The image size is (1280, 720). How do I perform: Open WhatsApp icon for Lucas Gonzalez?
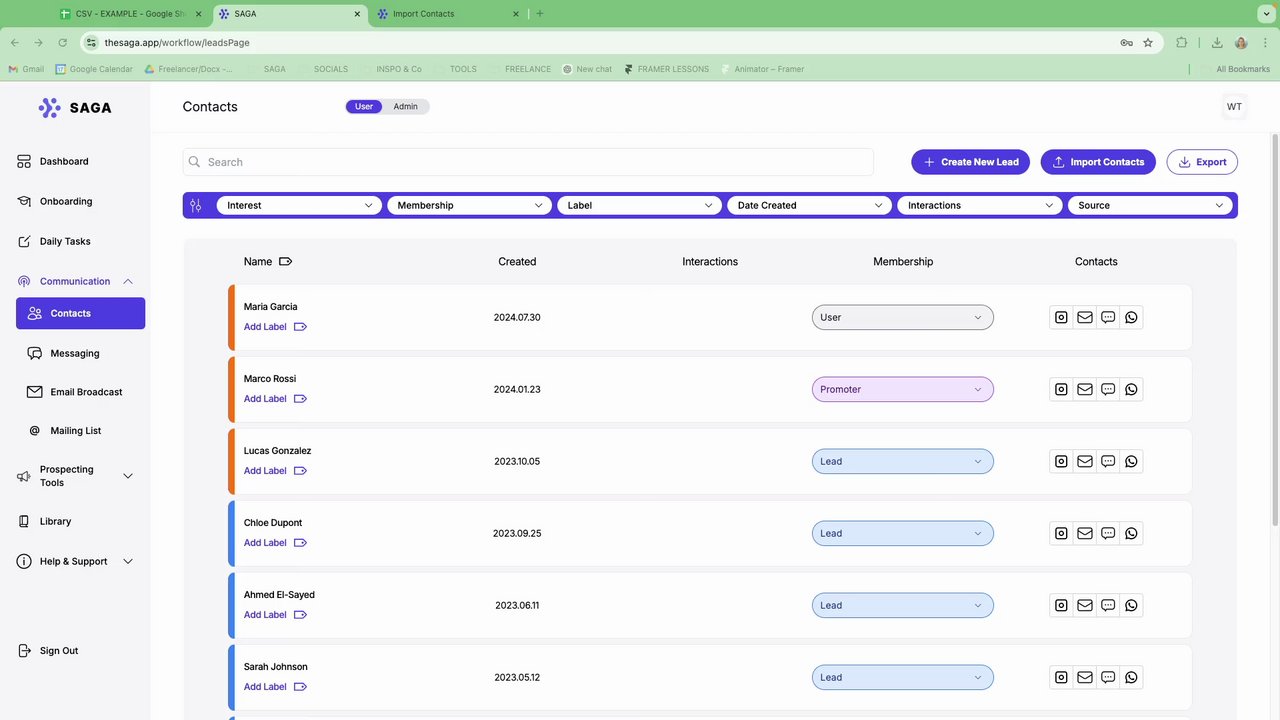tap(1131, 461)
